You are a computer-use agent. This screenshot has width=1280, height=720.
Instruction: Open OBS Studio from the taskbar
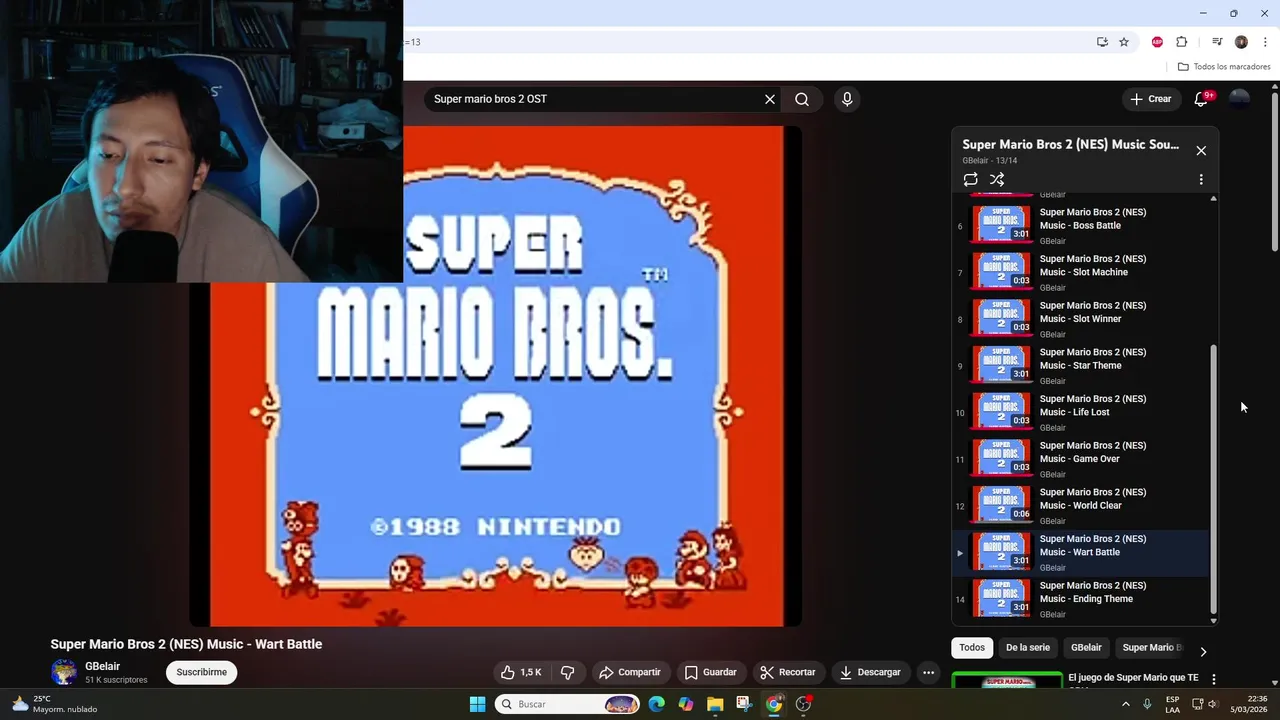pos(803,704)
